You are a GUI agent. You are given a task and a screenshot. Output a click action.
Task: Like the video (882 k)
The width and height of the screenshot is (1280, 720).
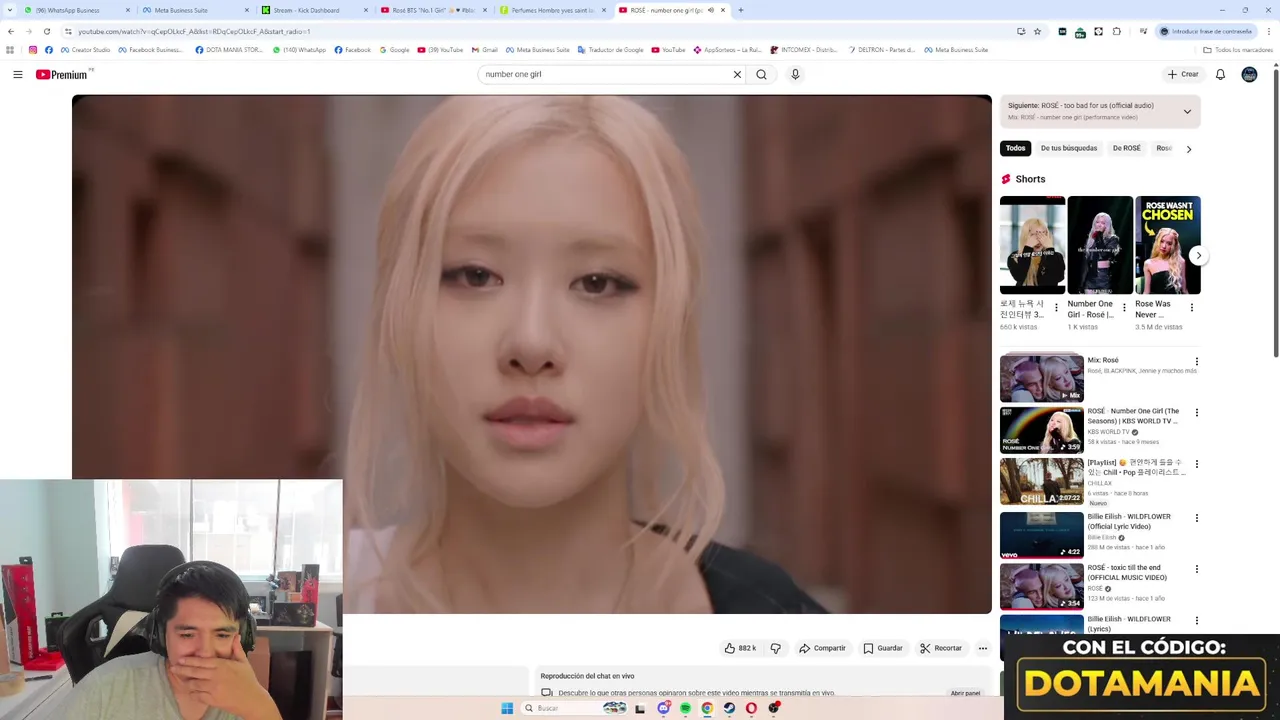coord(740,648)
